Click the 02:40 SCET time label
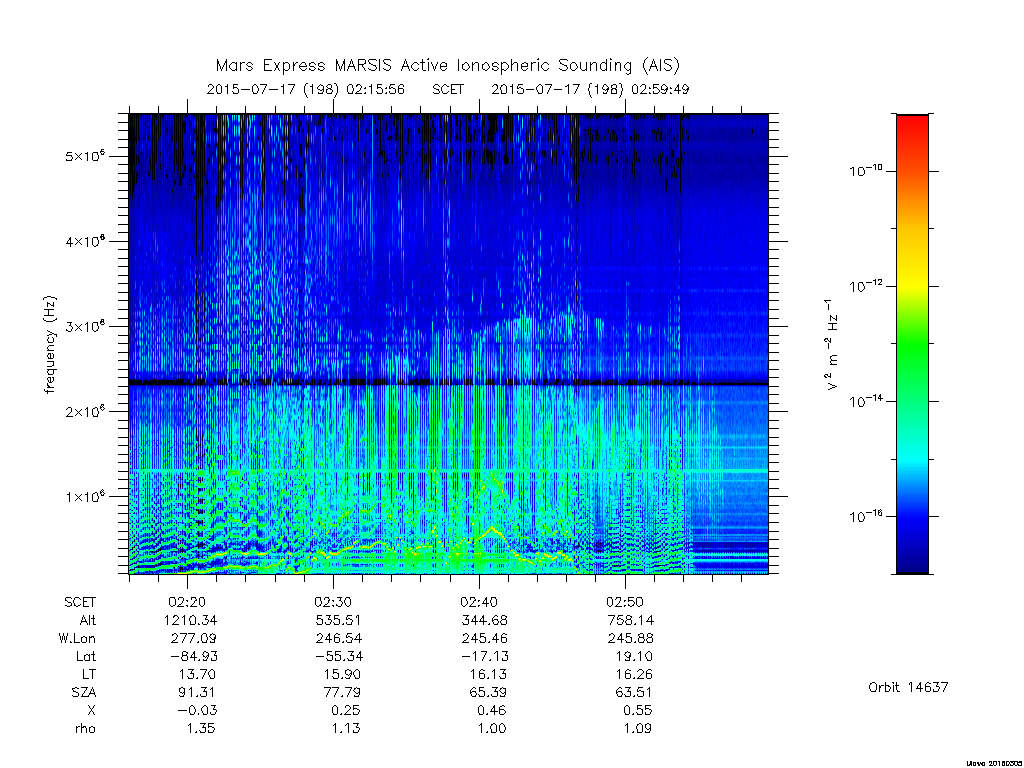 [x=479, y=601]
